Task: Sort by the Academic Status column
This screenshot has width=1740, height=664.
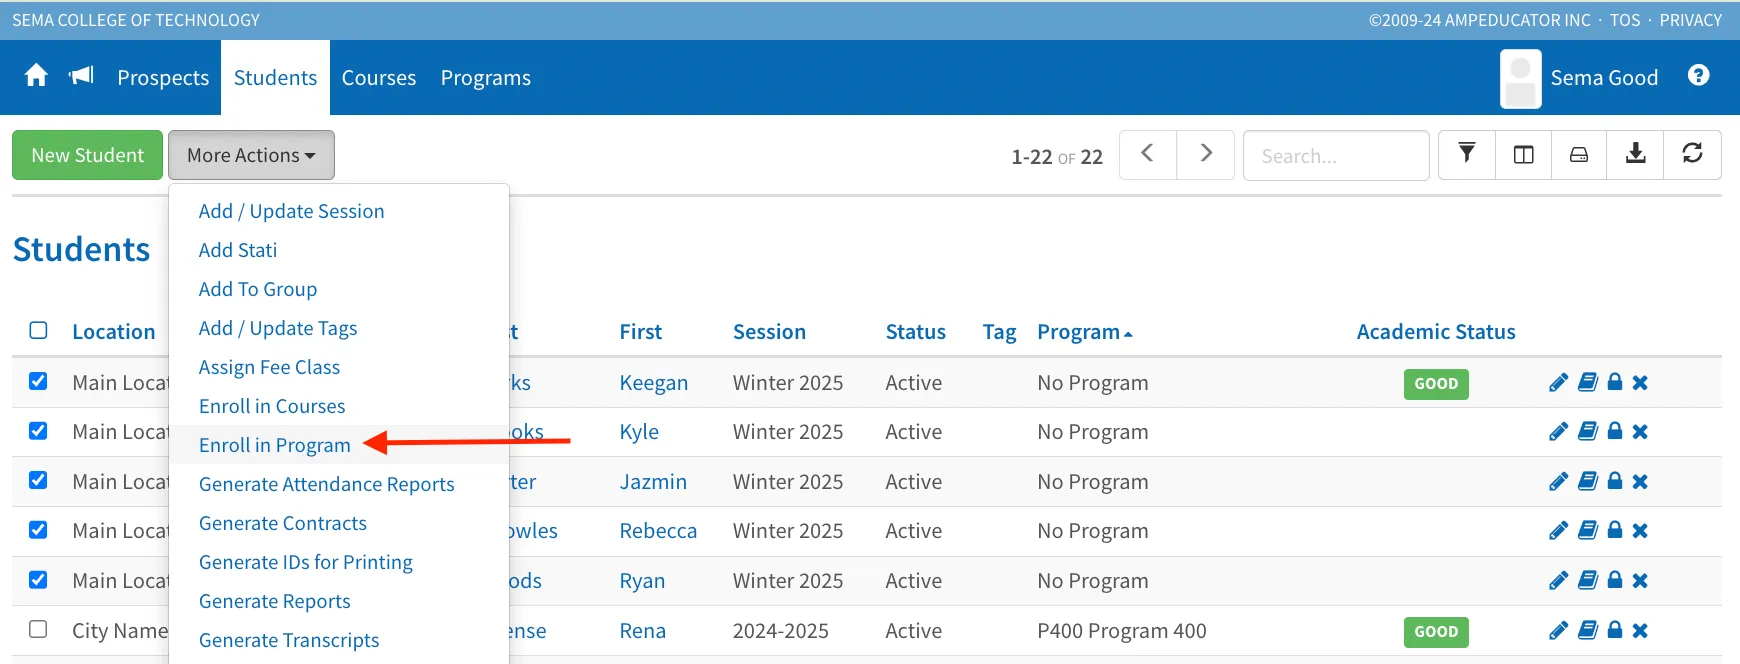Action: coord(1436,332)
